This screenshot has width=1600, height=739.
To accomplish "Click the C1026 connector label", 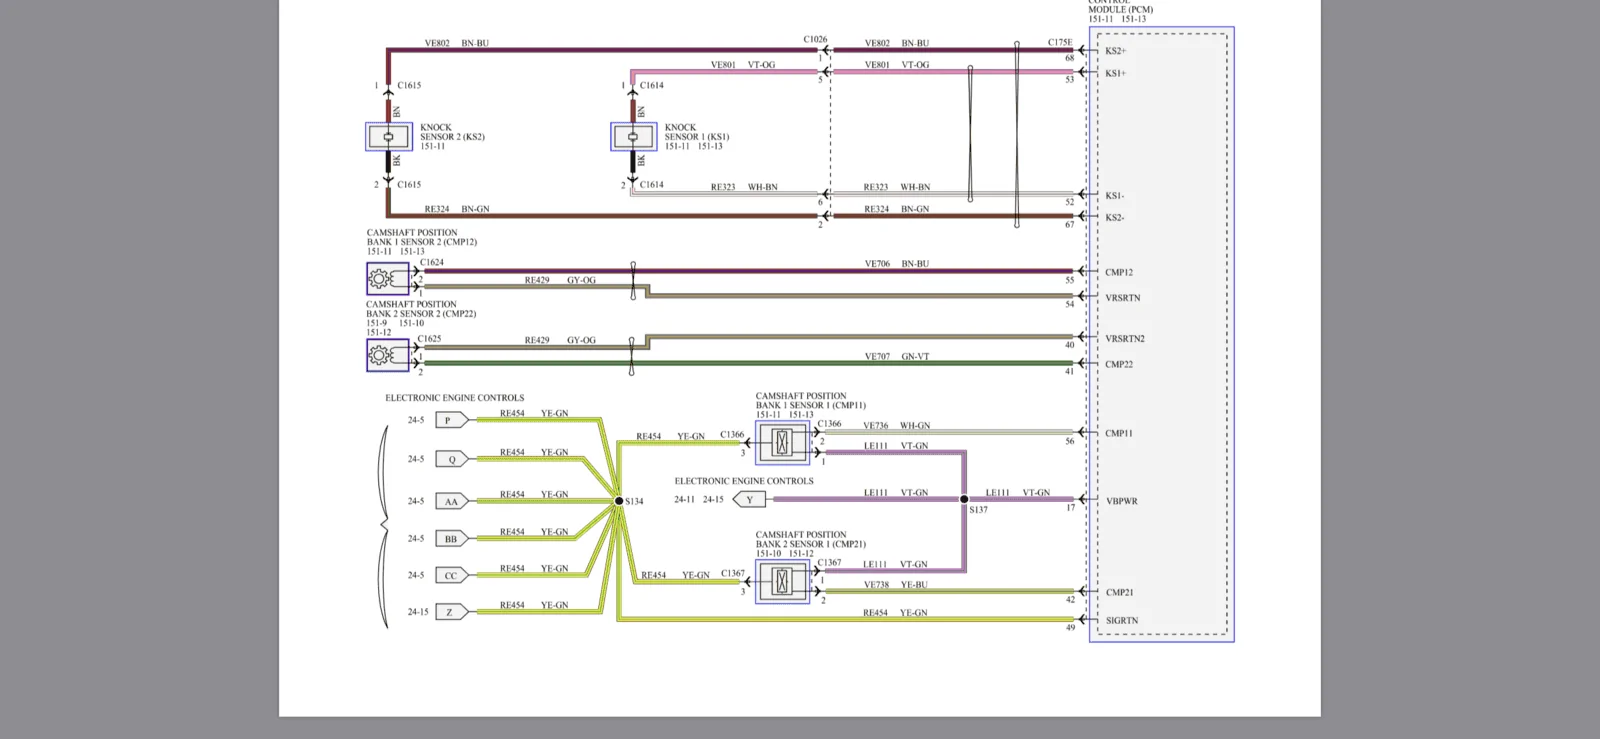I will [815, 40].
